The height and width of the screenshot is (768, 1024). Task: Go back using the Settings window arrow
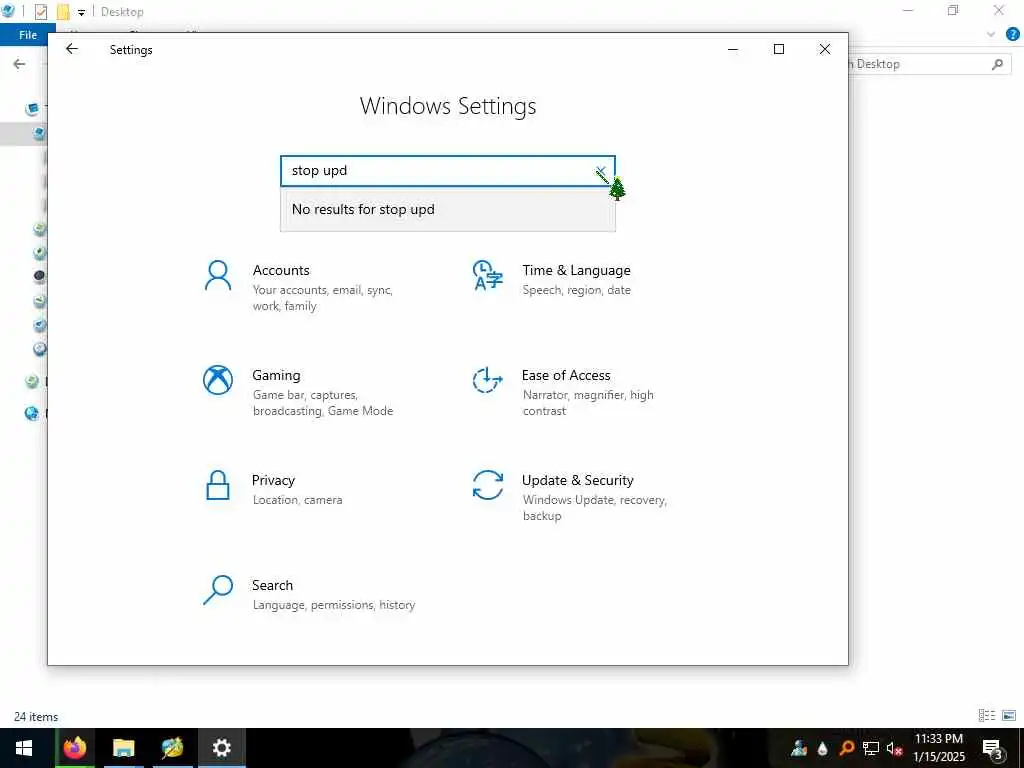coord(72,49)
